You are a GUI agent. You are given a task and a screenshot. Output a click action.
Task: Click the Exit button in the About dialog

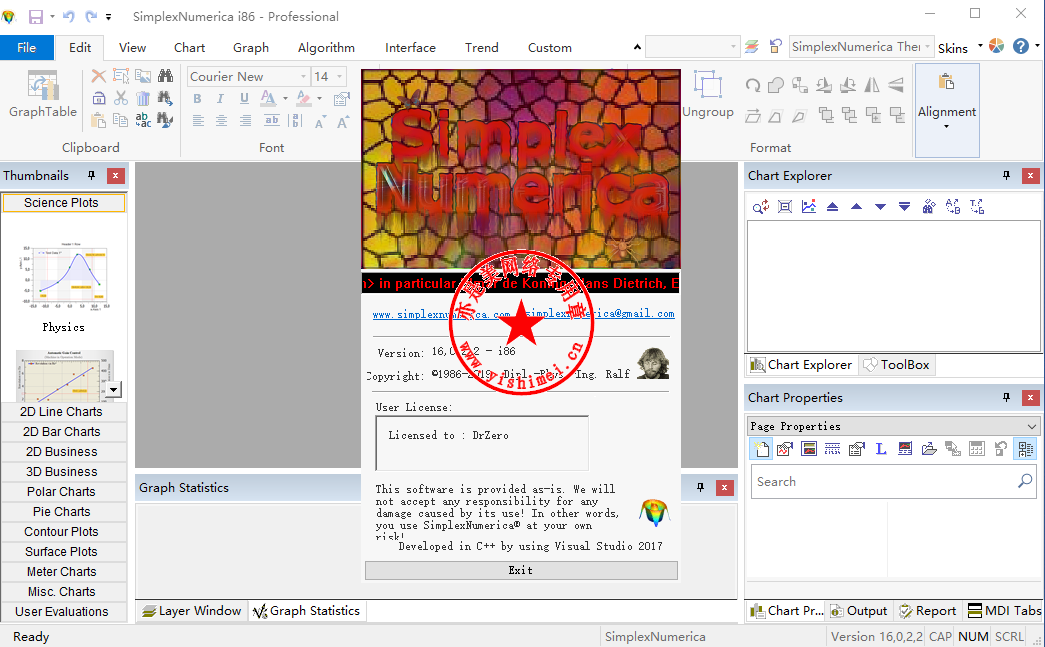[x=521, y=570]
